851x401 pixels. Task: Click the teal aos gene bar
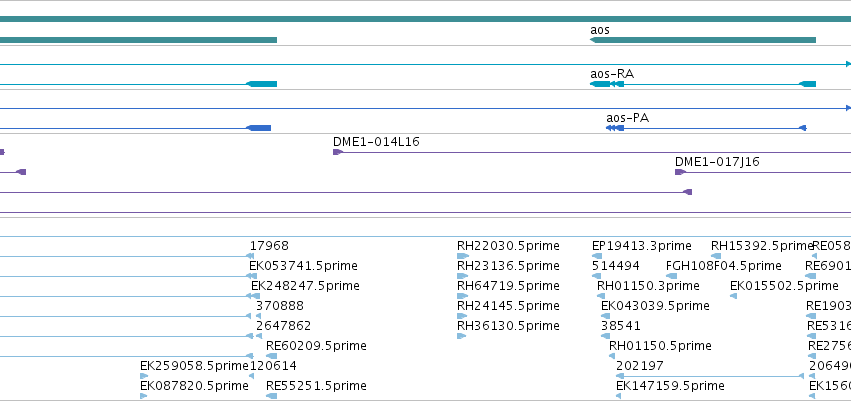703,40
